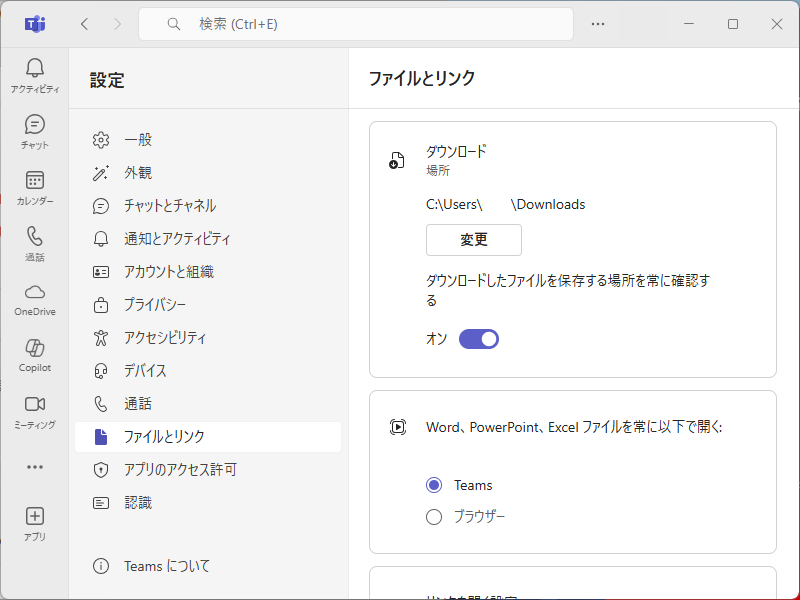Open OneDrive cloud icon
Image resolution: width=800 pixels, height=600 pixels.
point(35,292)
